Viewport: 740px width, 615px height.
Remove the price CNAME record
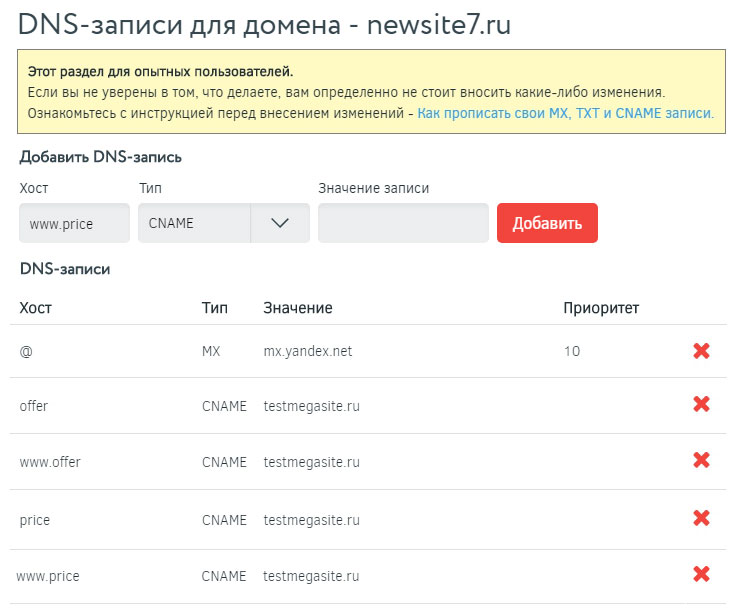pos(701,518)
